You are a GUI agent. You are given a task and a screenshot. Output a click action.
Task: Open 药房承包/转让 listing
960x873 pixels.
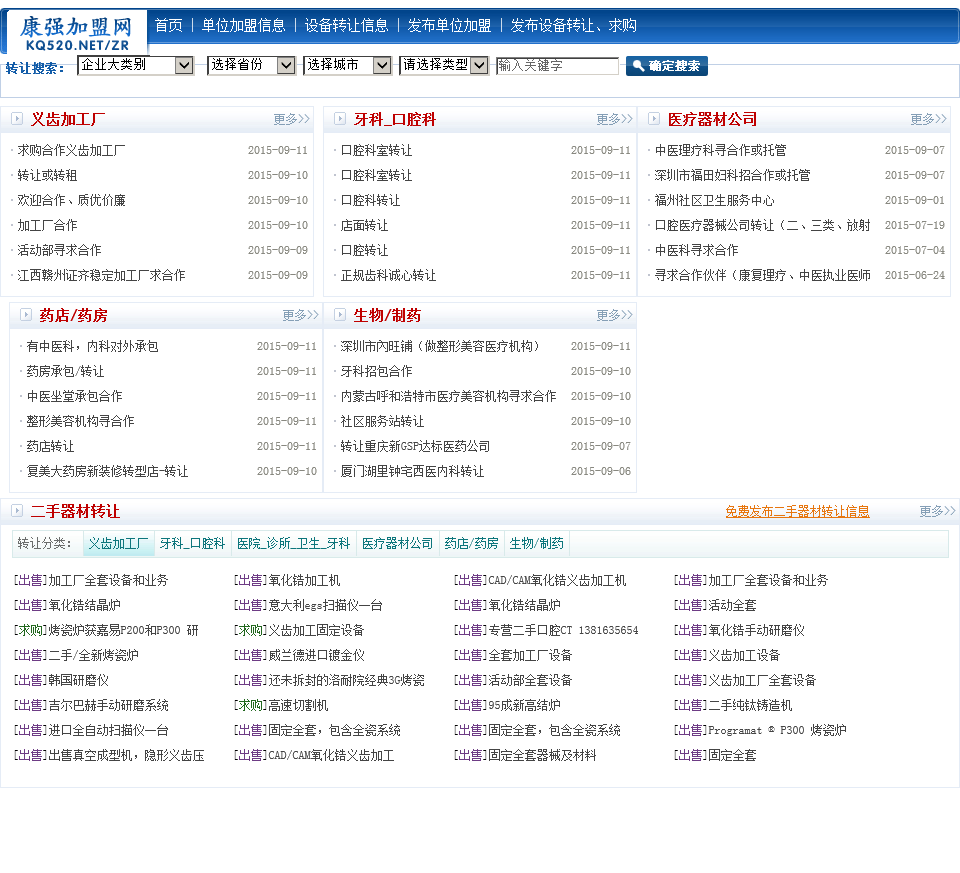[65, 371]
